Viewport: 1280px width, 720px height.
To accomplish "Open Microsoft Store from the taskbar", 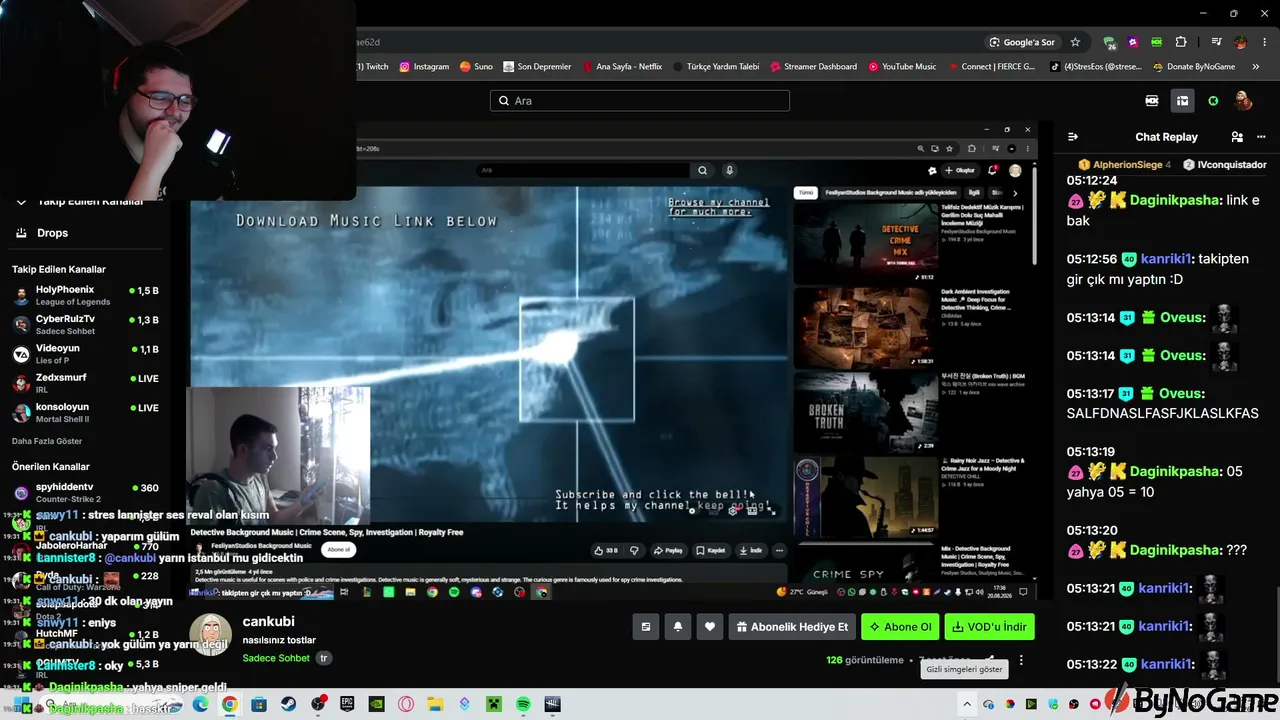I will [259, 705].
